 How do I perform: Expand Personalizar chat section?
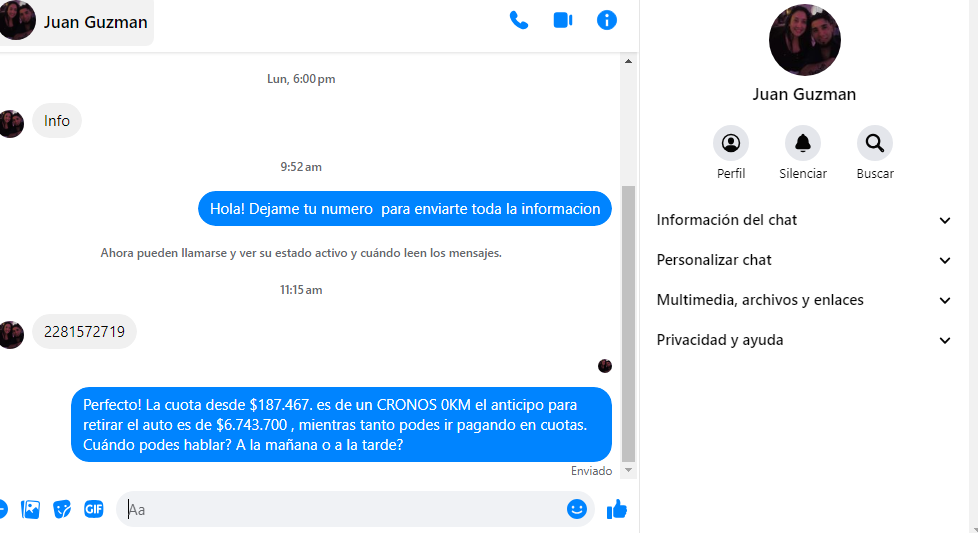pos(803,260)
